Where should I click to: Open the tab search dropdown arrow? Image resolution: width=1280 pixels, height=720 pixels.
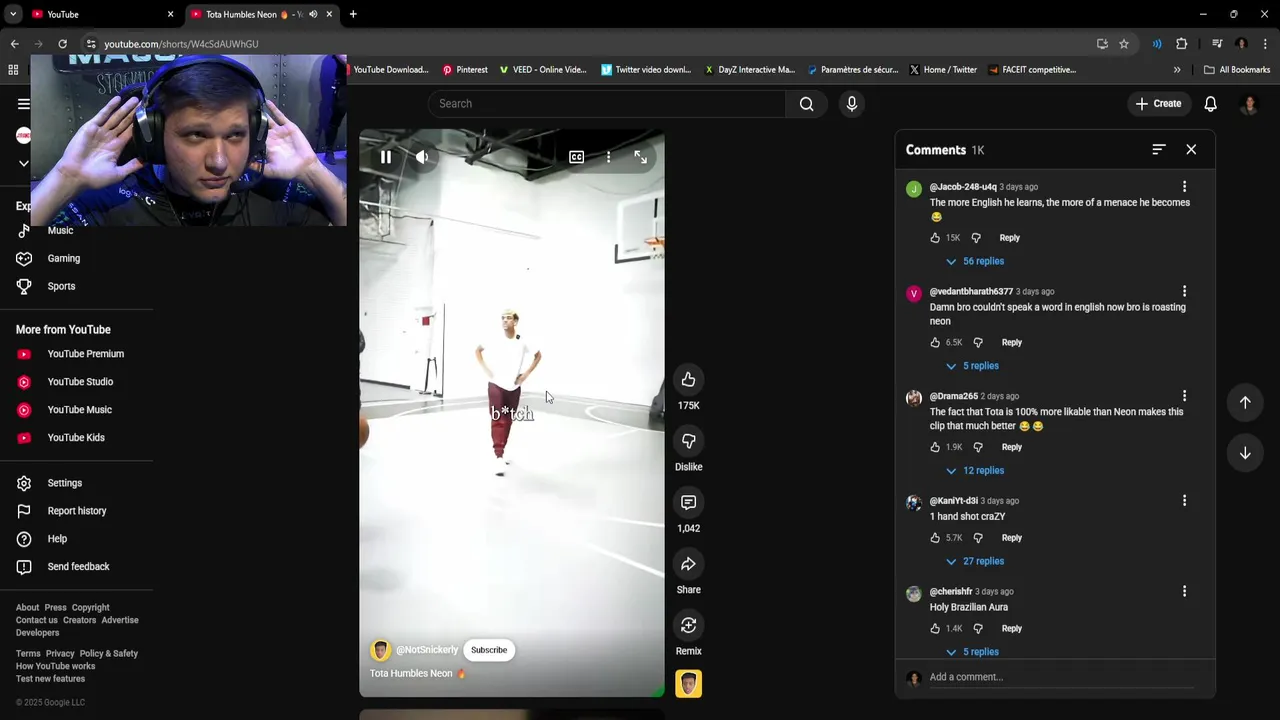13,14
